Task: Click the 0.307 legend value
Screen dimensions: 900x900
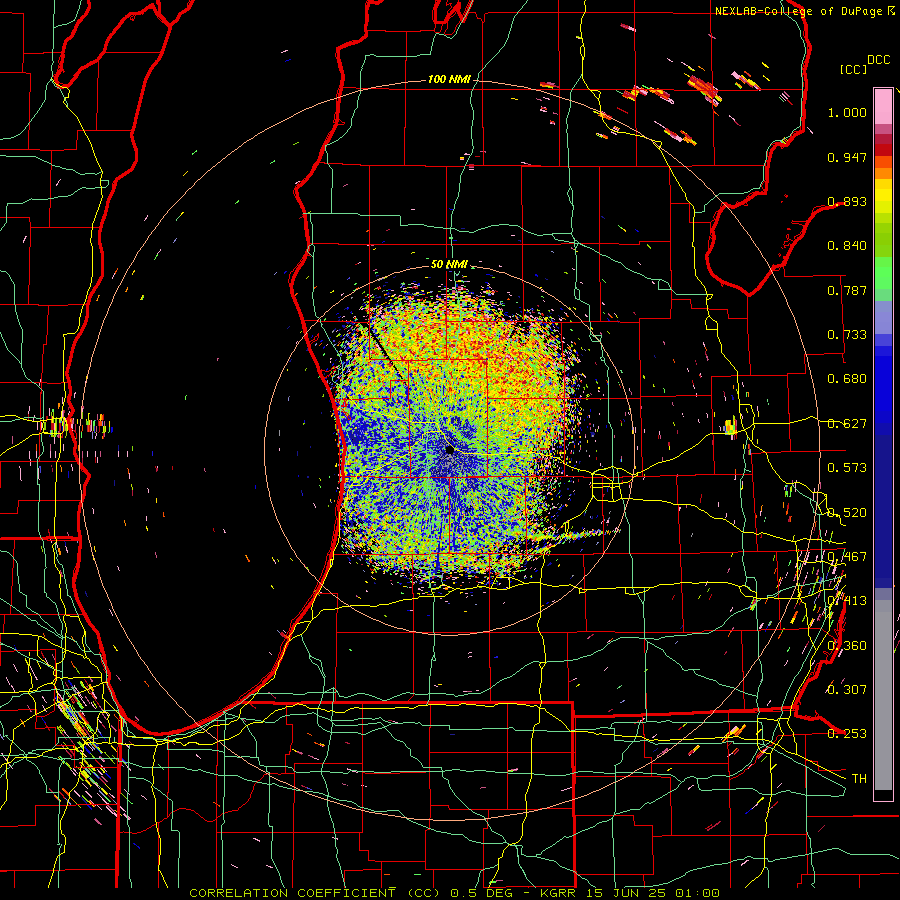Action: tap(847, 690)
